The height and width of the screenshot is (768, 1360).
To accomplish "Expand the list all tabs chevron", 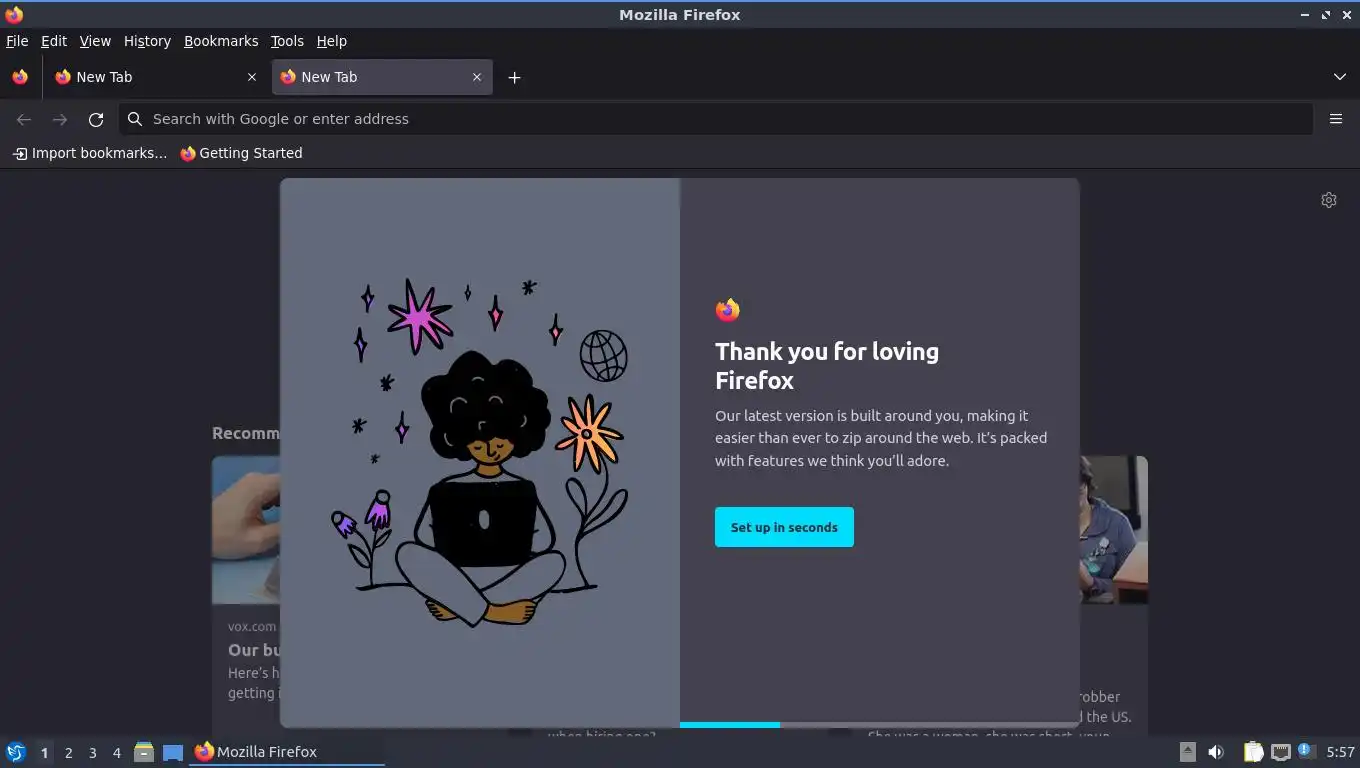I will (x=1340, y=77).
